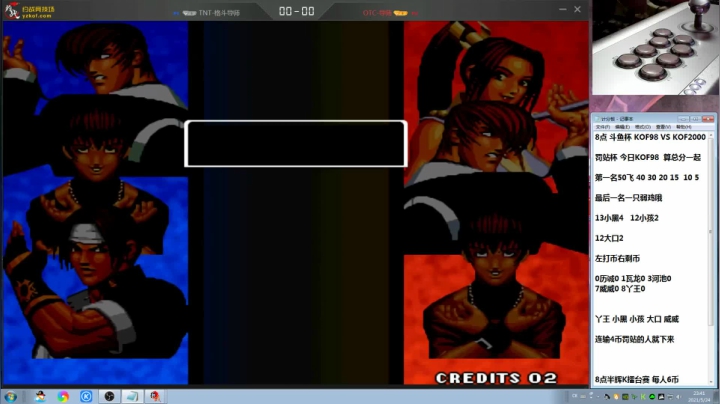Click the penguin QQ tray icon
Screen dimensions: 720x404
point(607,397)
